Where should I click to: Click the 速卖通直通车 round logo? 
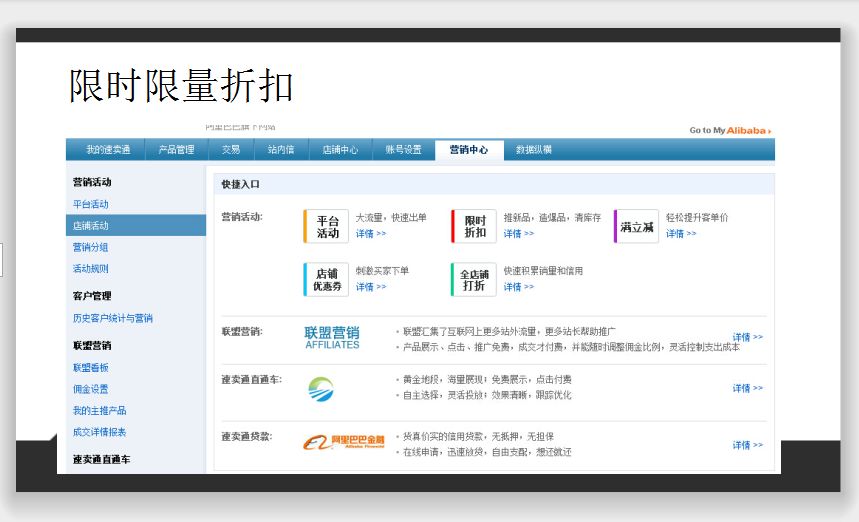(x=321, y=388)
